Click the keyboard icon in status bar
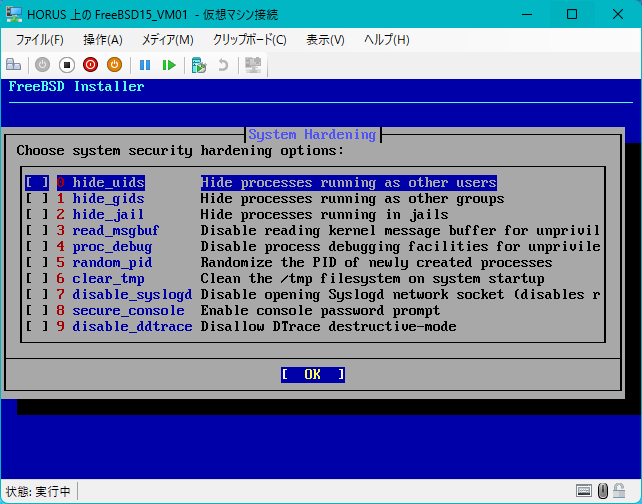642x504 pixels. coord(583,490)
